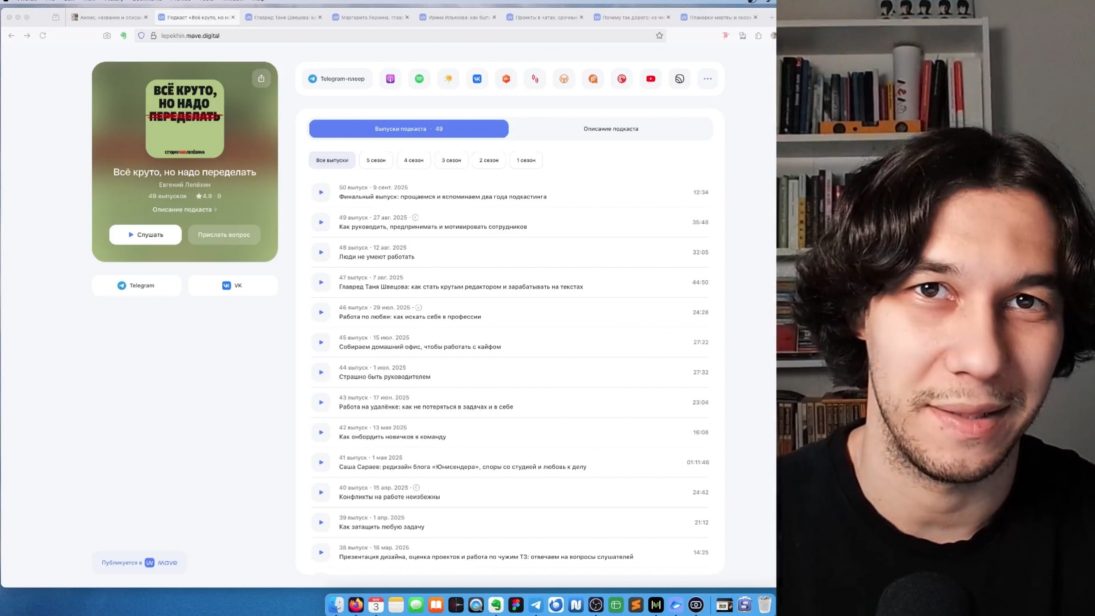Switch to the «Выпуски подкаста» tab
The height and width of the screenshot is (616, 1095).
(408, 129)
